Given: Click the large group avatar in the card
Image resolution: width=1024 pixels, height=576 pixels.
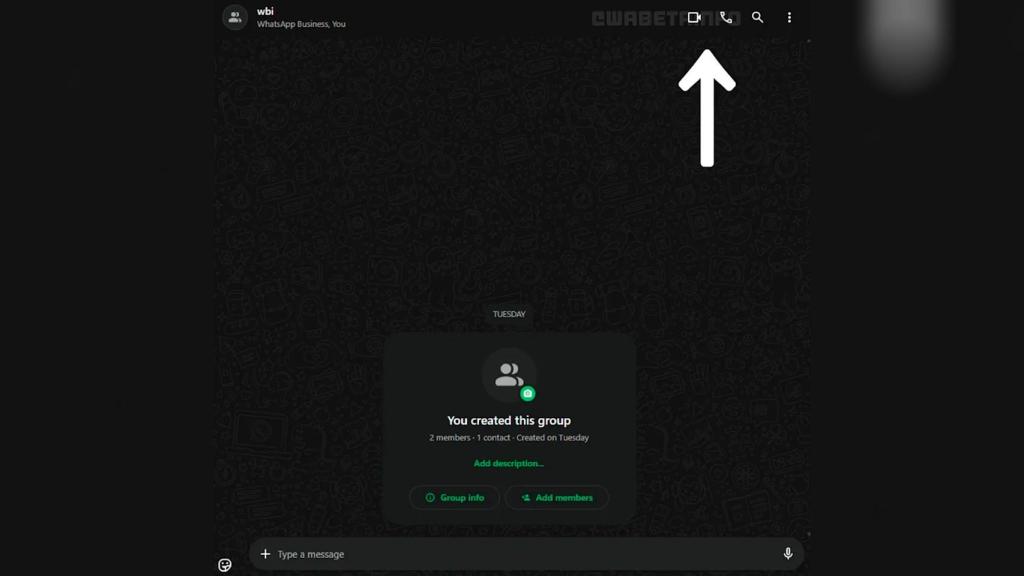Looking at the screenshot, I should (x=507, y=374).
